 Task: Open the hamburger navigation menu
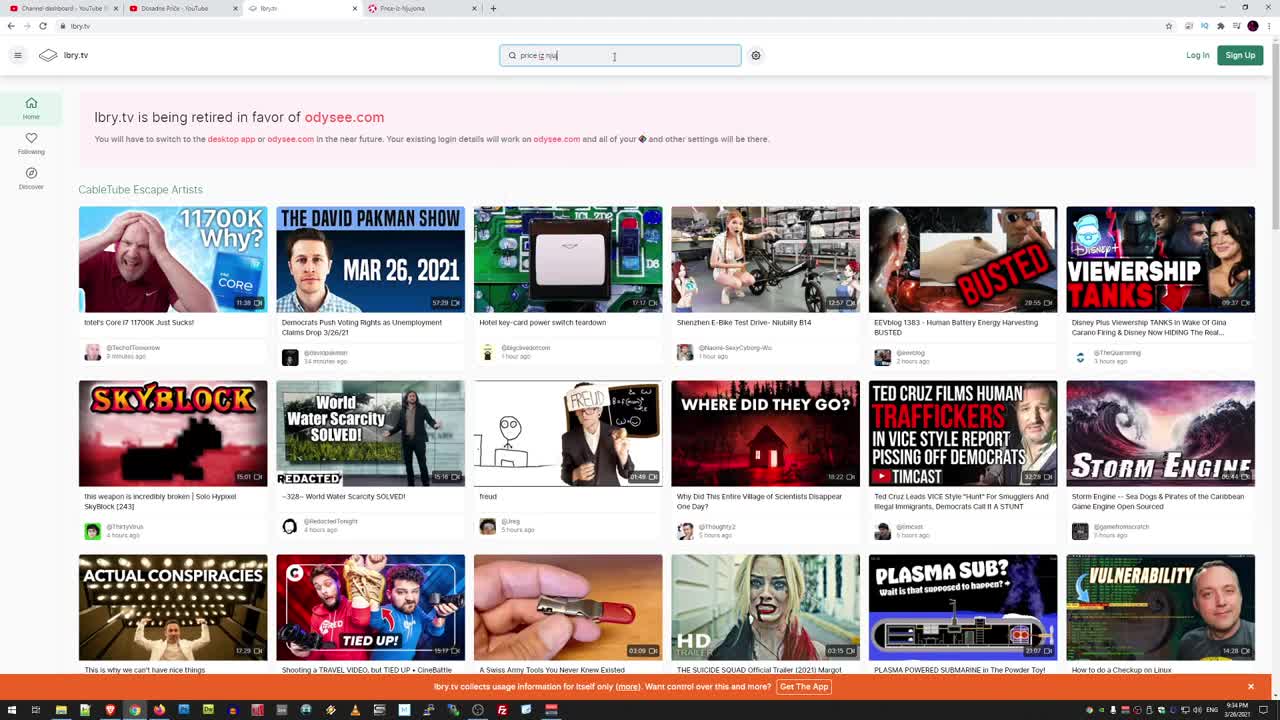click(17, 55)
